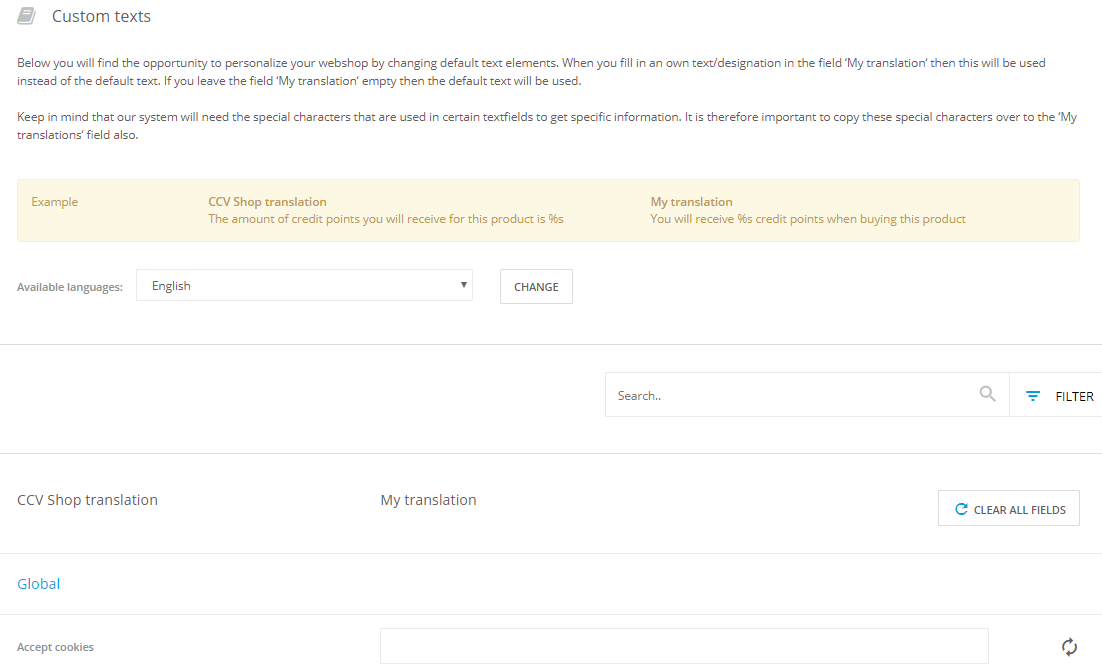1102x670 pixels.
Task: Click the My translation column header
Action: [x=428, y=500]
